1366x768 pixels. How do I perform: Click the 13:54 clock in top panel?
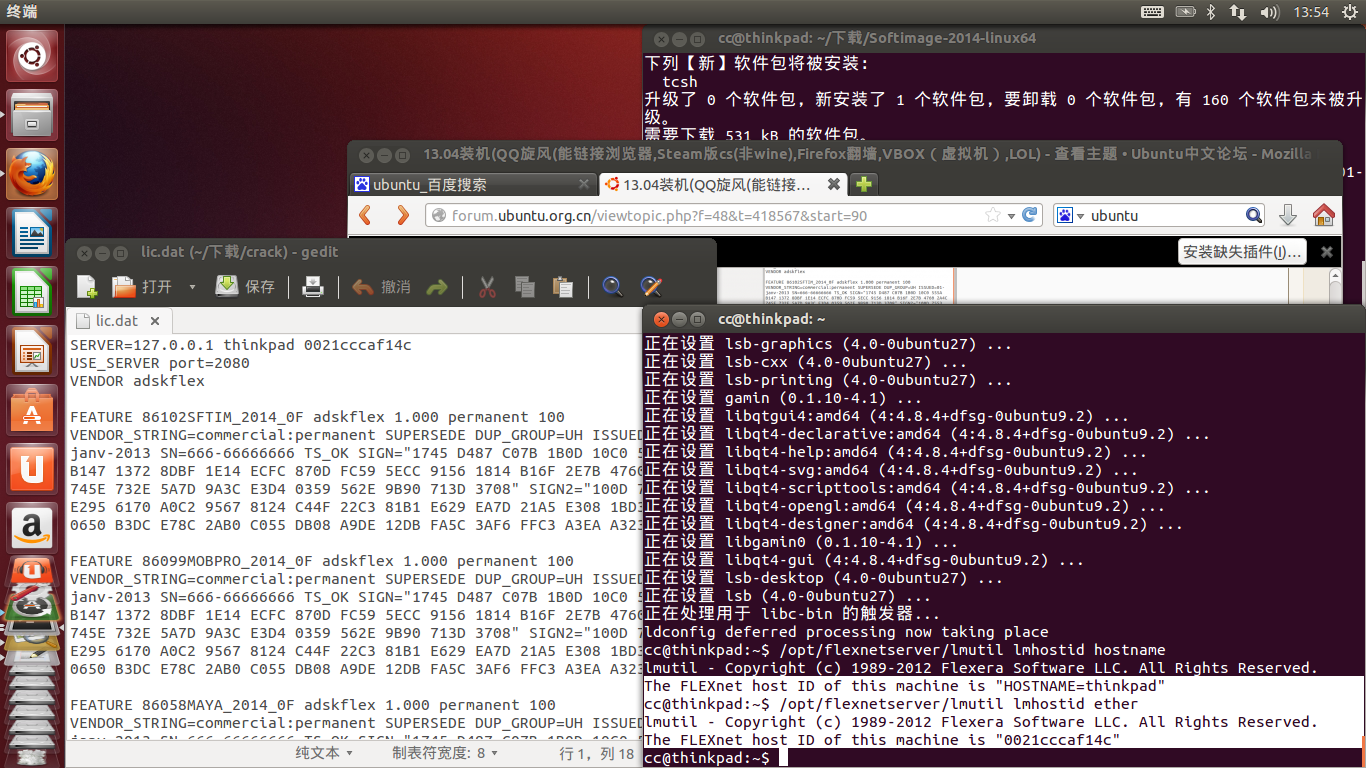pyautogui.click(x=1310, y=12)
